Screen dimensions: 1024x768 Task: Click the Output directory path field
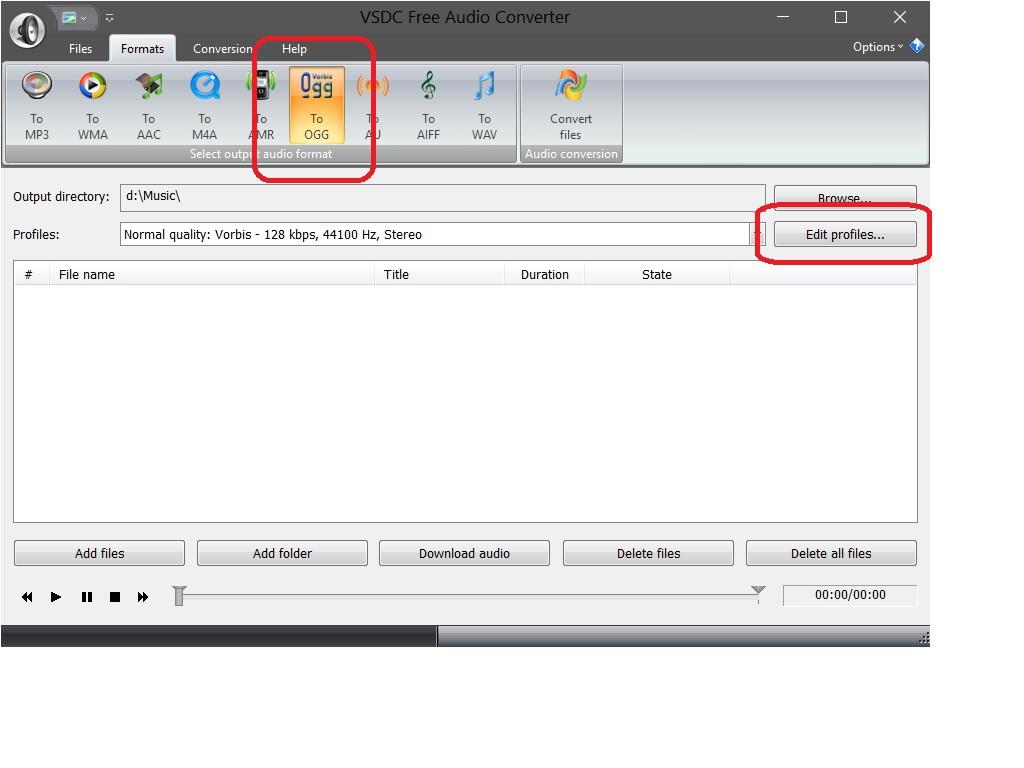pos(443,197)
